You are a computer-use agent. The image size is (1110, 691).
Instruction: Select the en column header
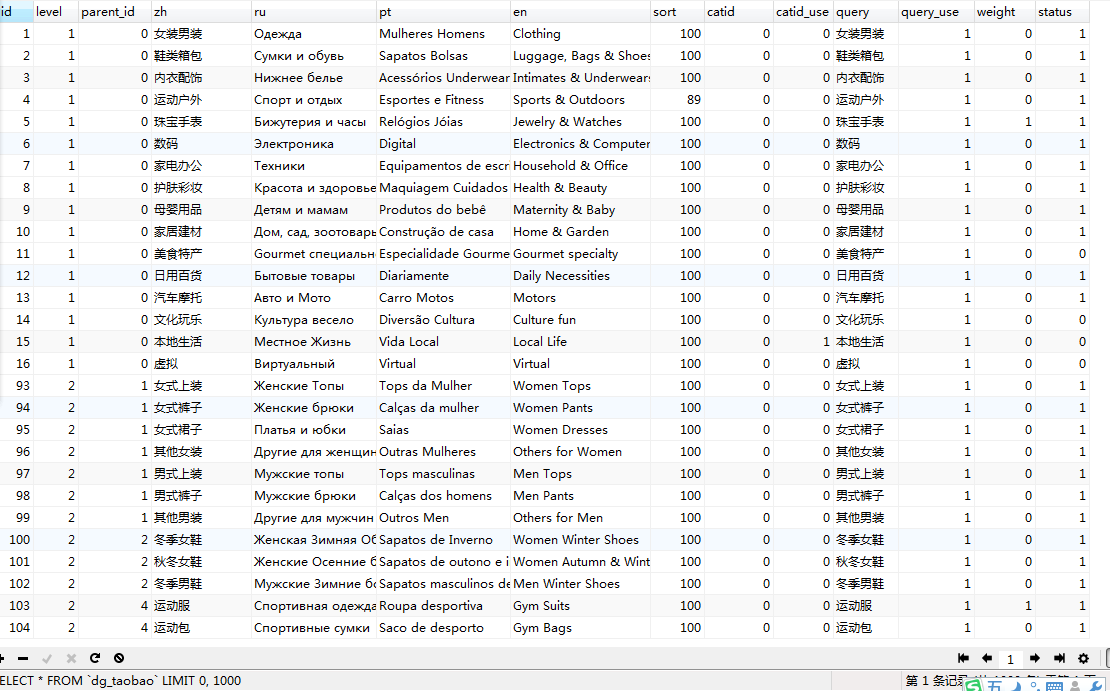pos(580,11)
